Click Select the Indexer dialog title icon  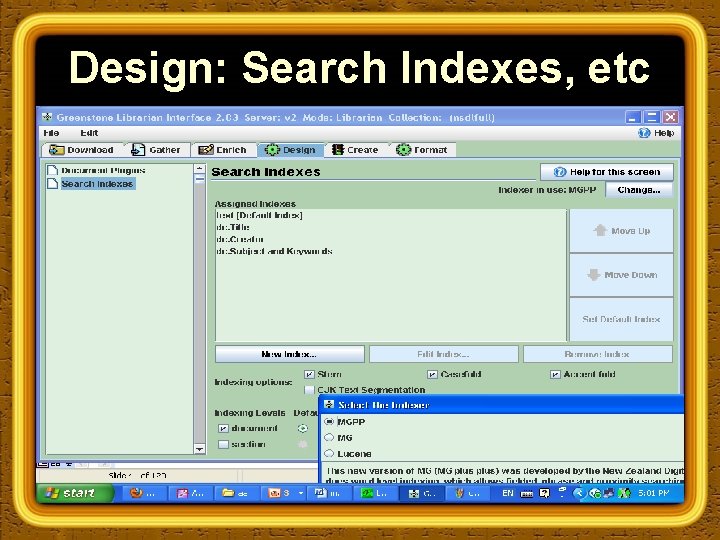[329, 405]
